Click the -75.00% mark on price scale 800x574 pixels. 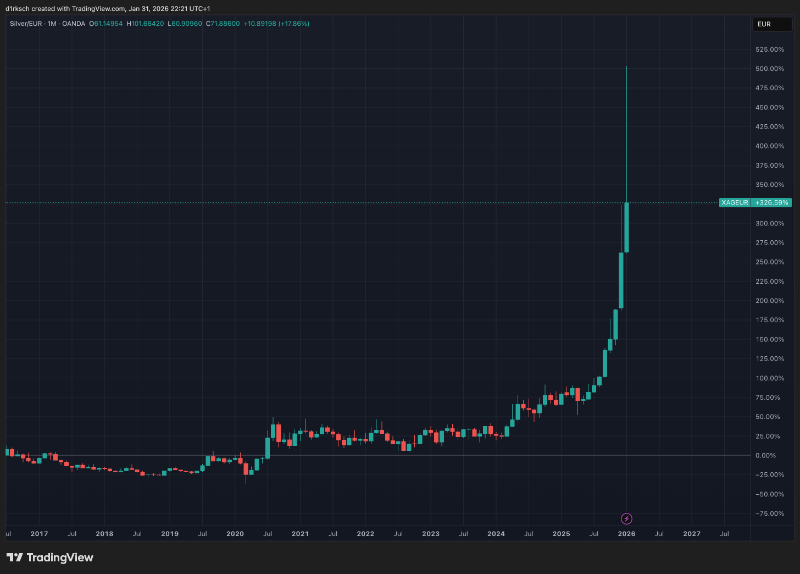click(768, 513)
